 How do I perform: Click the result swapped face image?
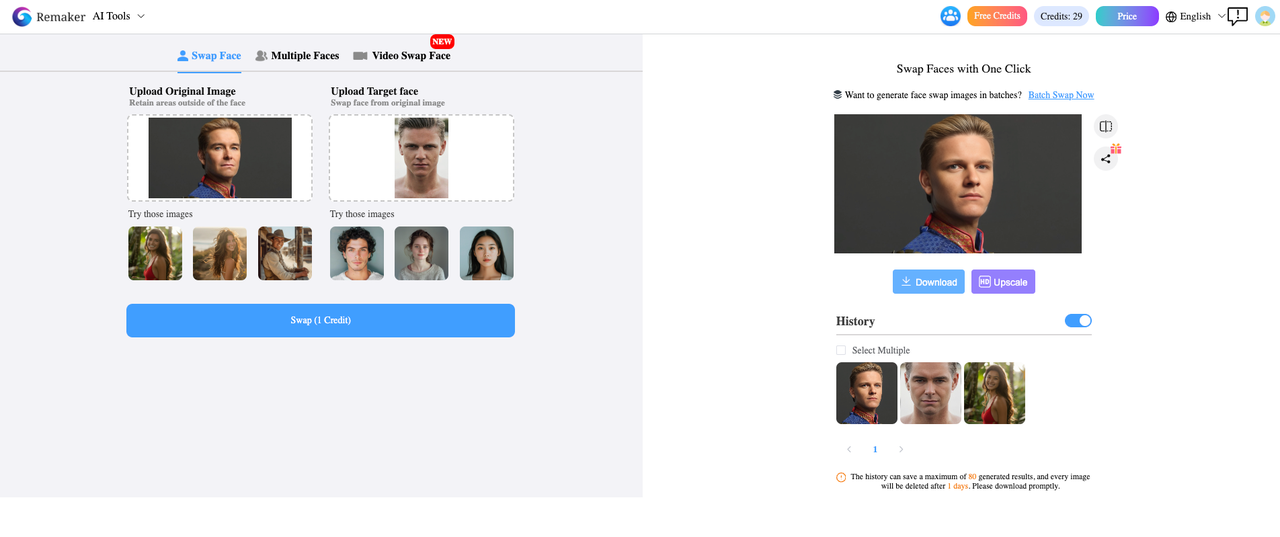[958, 184]
